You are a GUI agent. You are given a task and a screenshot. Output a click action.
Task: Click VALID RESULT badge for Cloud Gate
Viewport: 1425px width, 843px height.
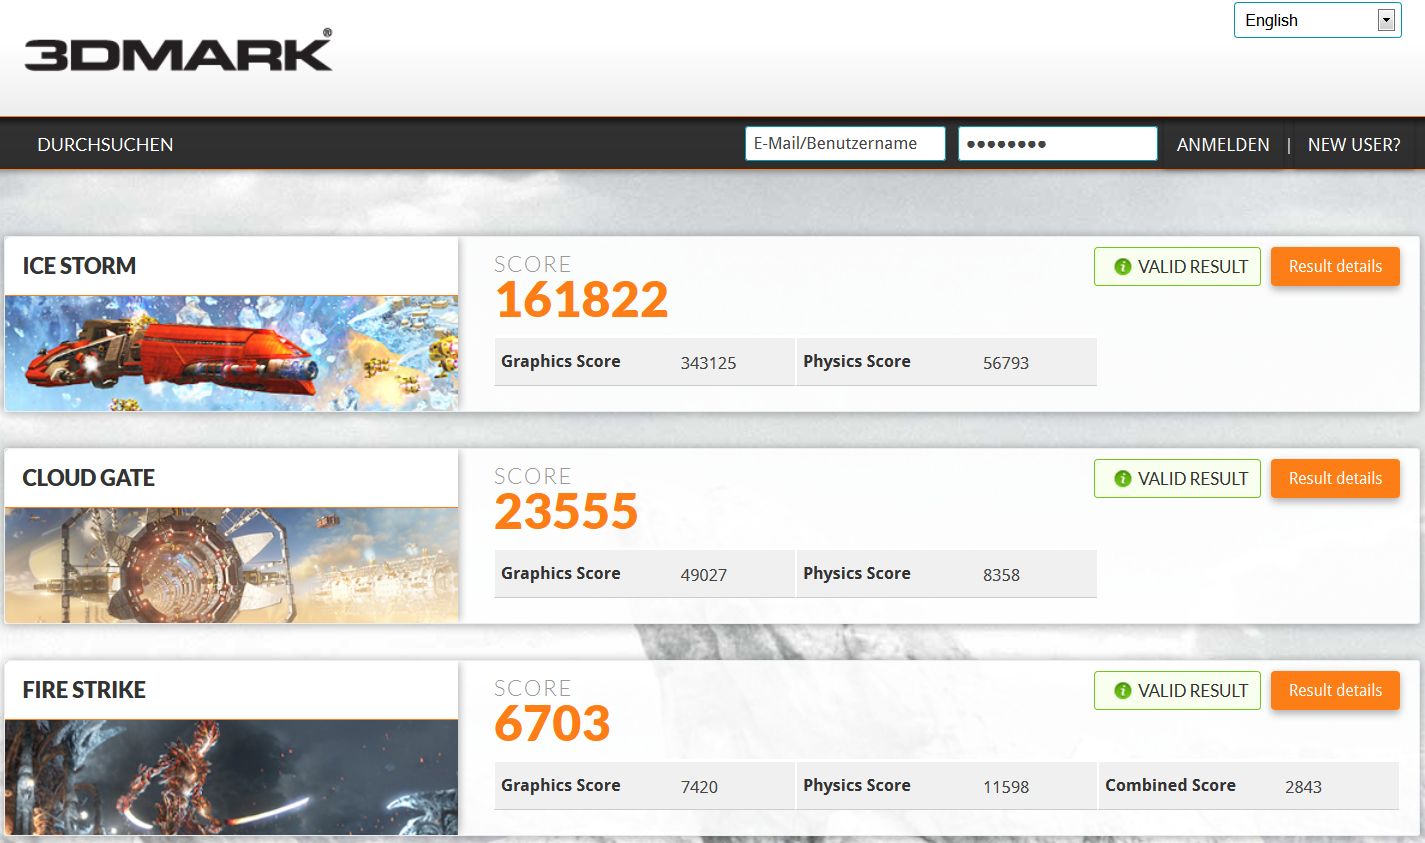pyautogui.click(x=1177, y=479)
